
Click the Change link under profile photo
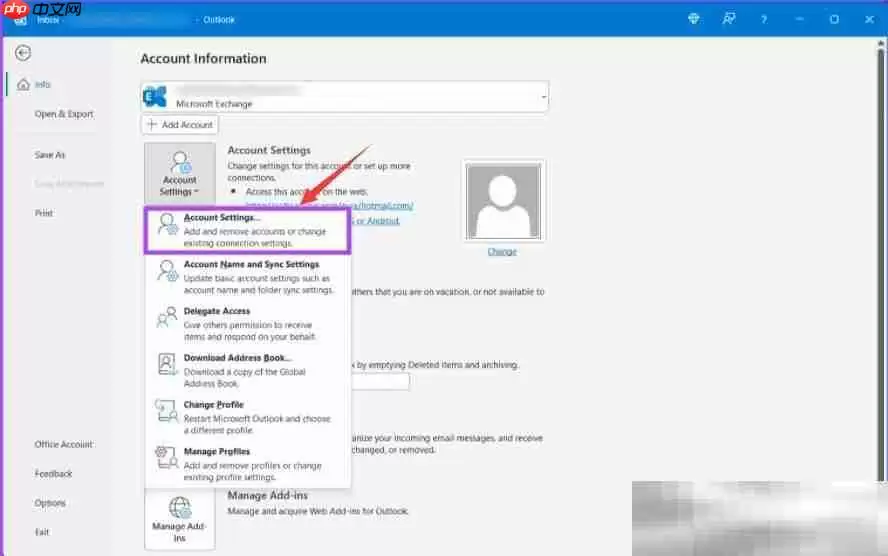(x=502, y=251)
